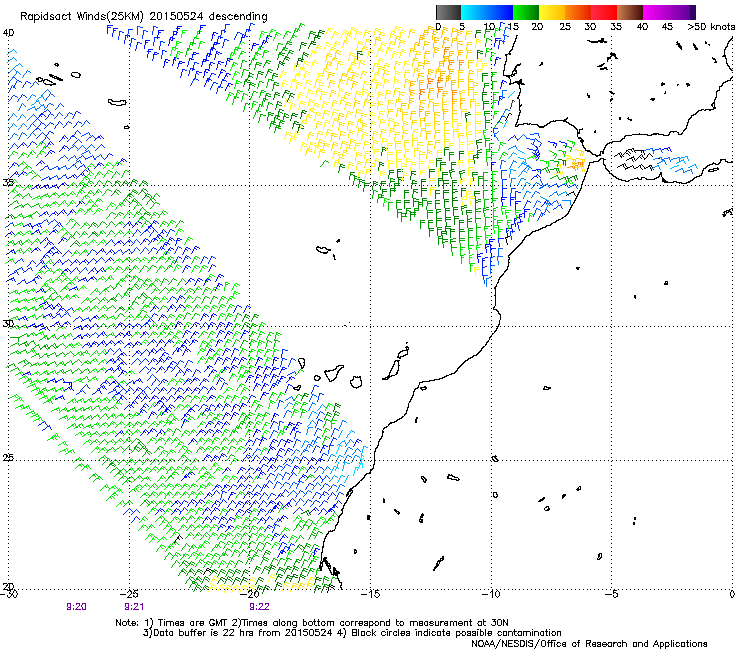
Task: Click the purple time label '9:20'
Action: pos(76,607)
